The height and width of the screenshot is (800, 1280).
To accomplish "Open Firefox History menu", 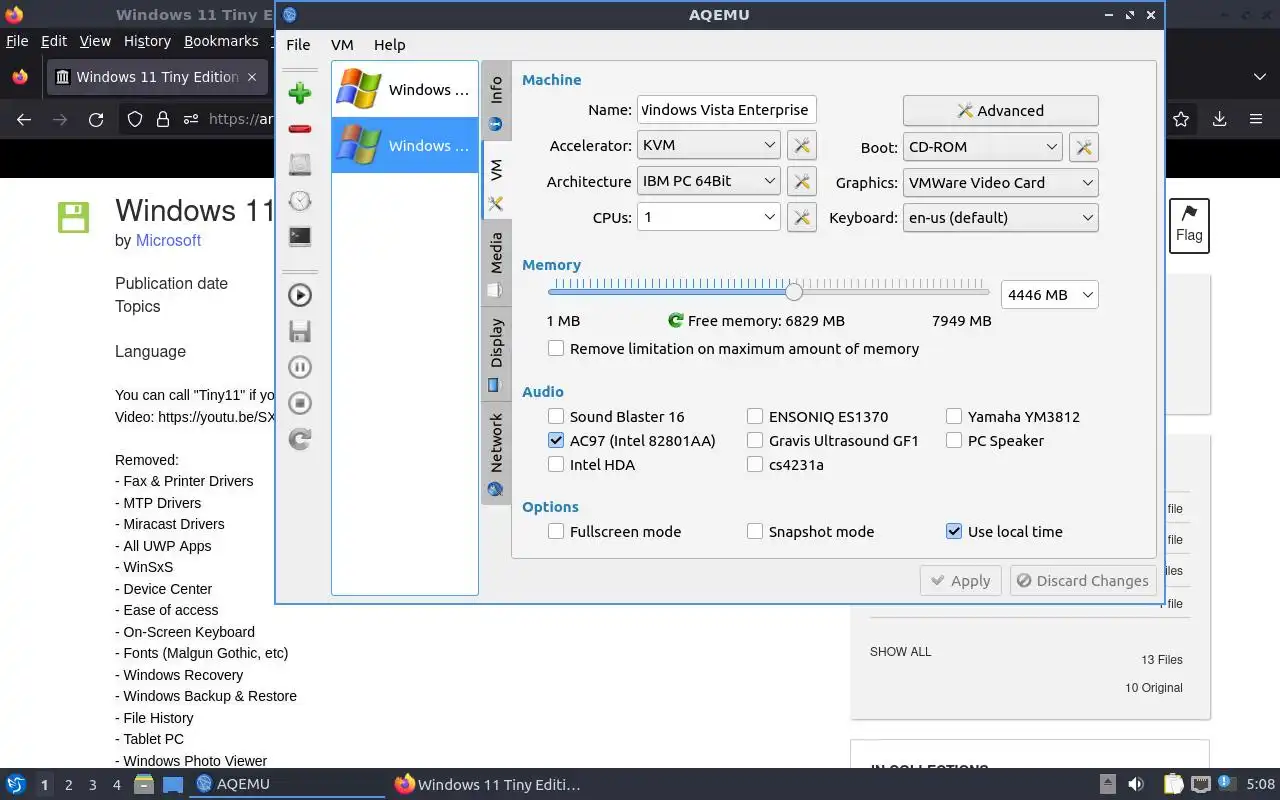I will coord(147,41).
